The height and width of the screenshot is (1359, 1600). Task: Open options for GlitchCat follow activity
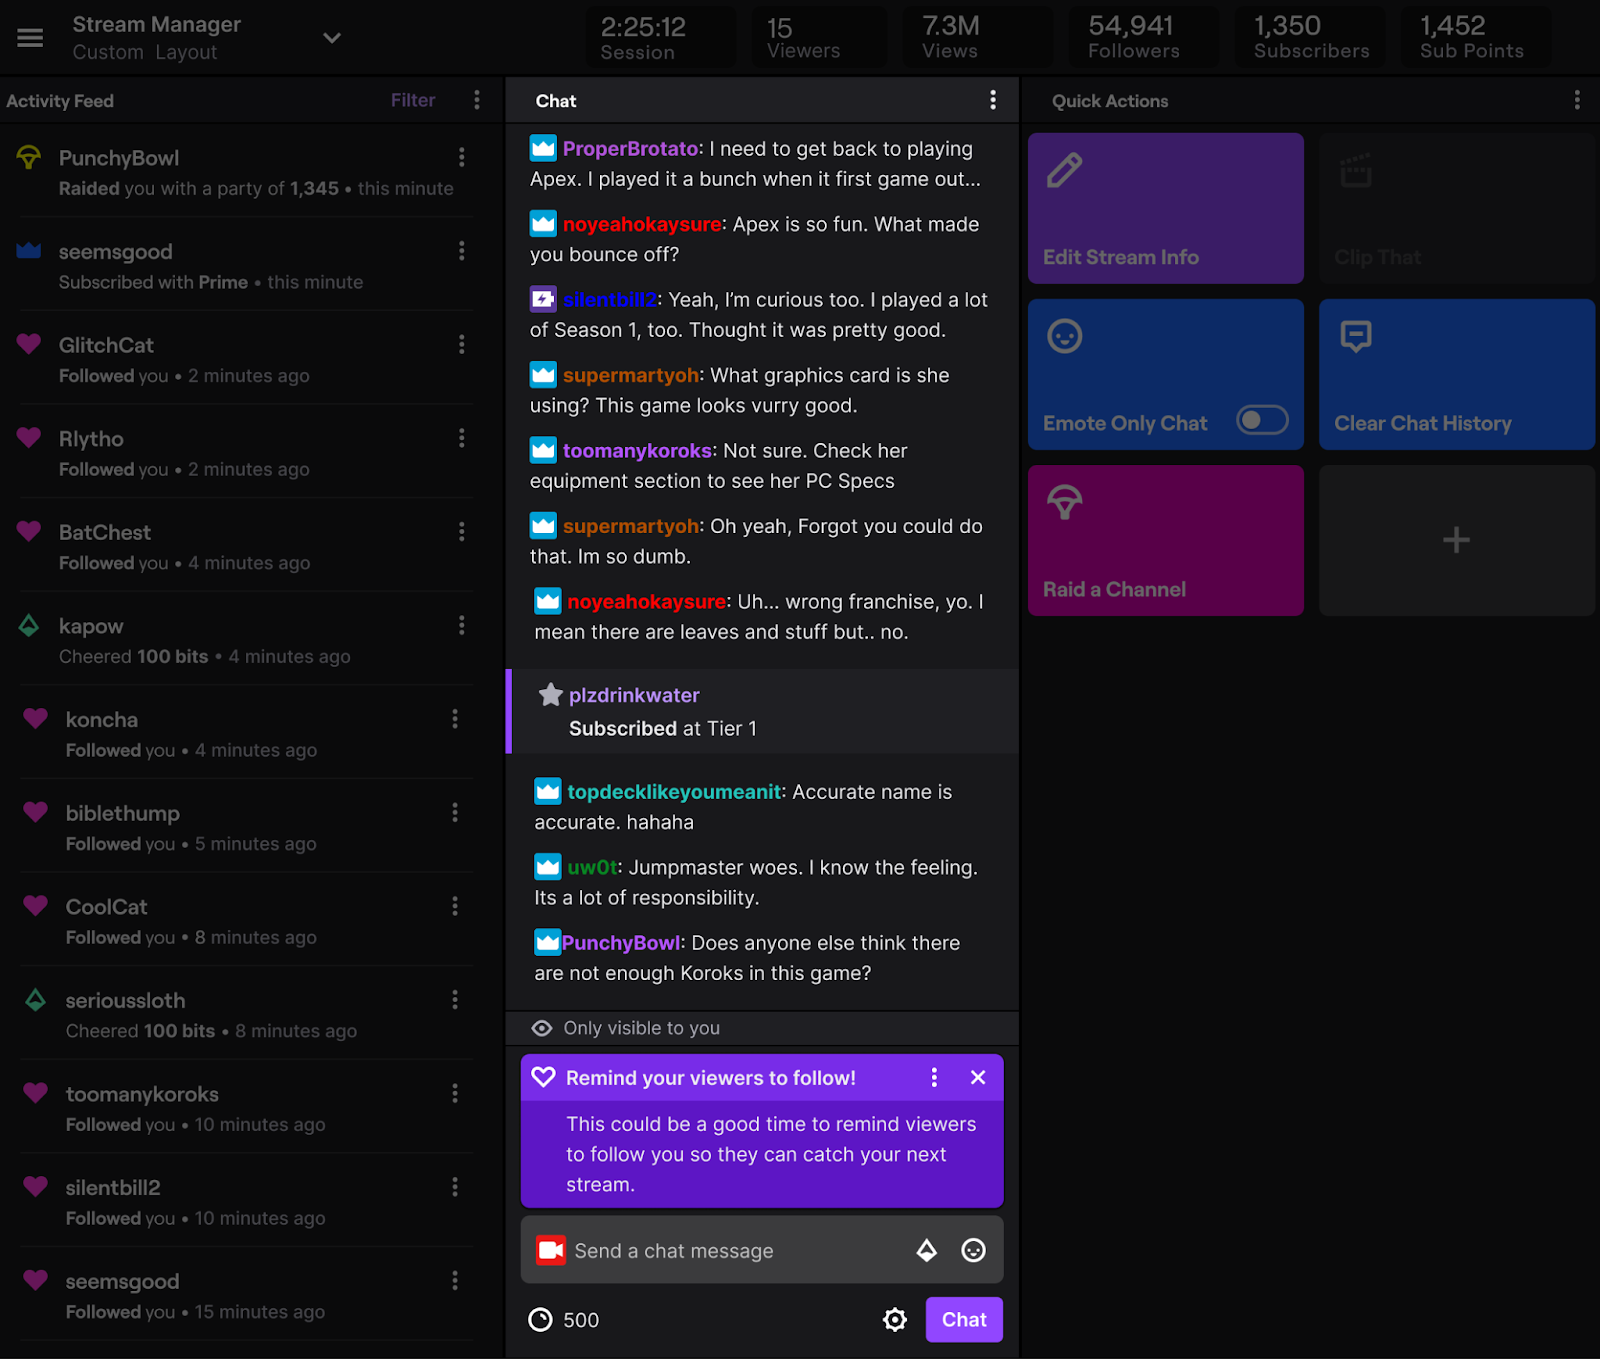462,344
